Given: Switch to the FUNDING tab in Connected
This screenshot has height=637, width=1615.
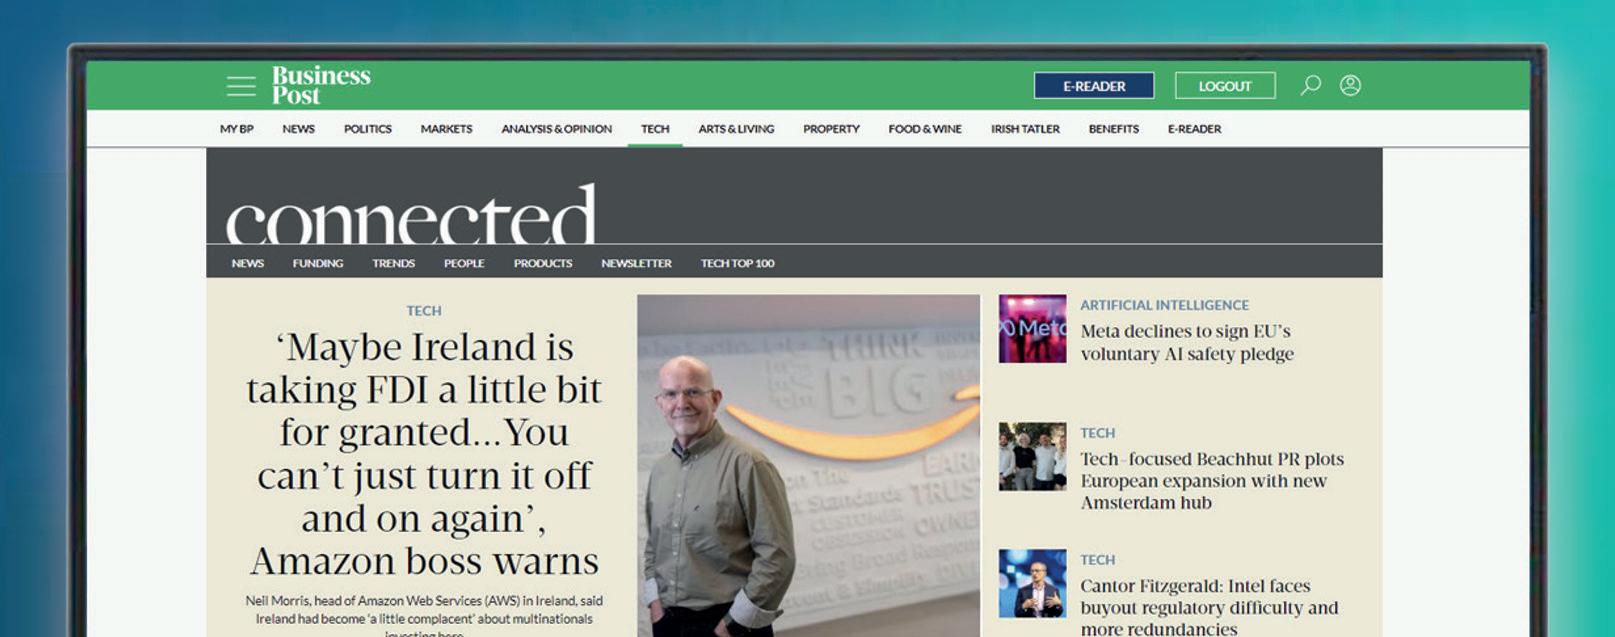Looking at the screenshot, I should (318, 264).
